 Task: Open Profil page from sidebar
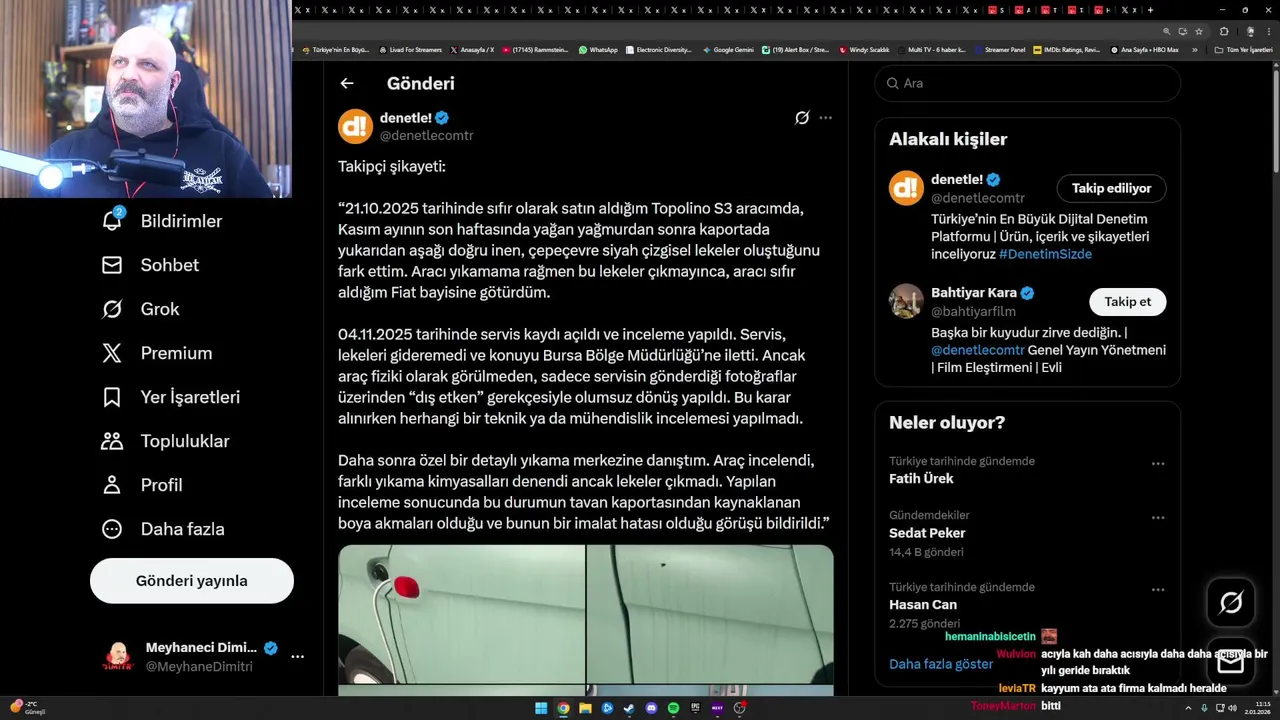coord(142,485)
